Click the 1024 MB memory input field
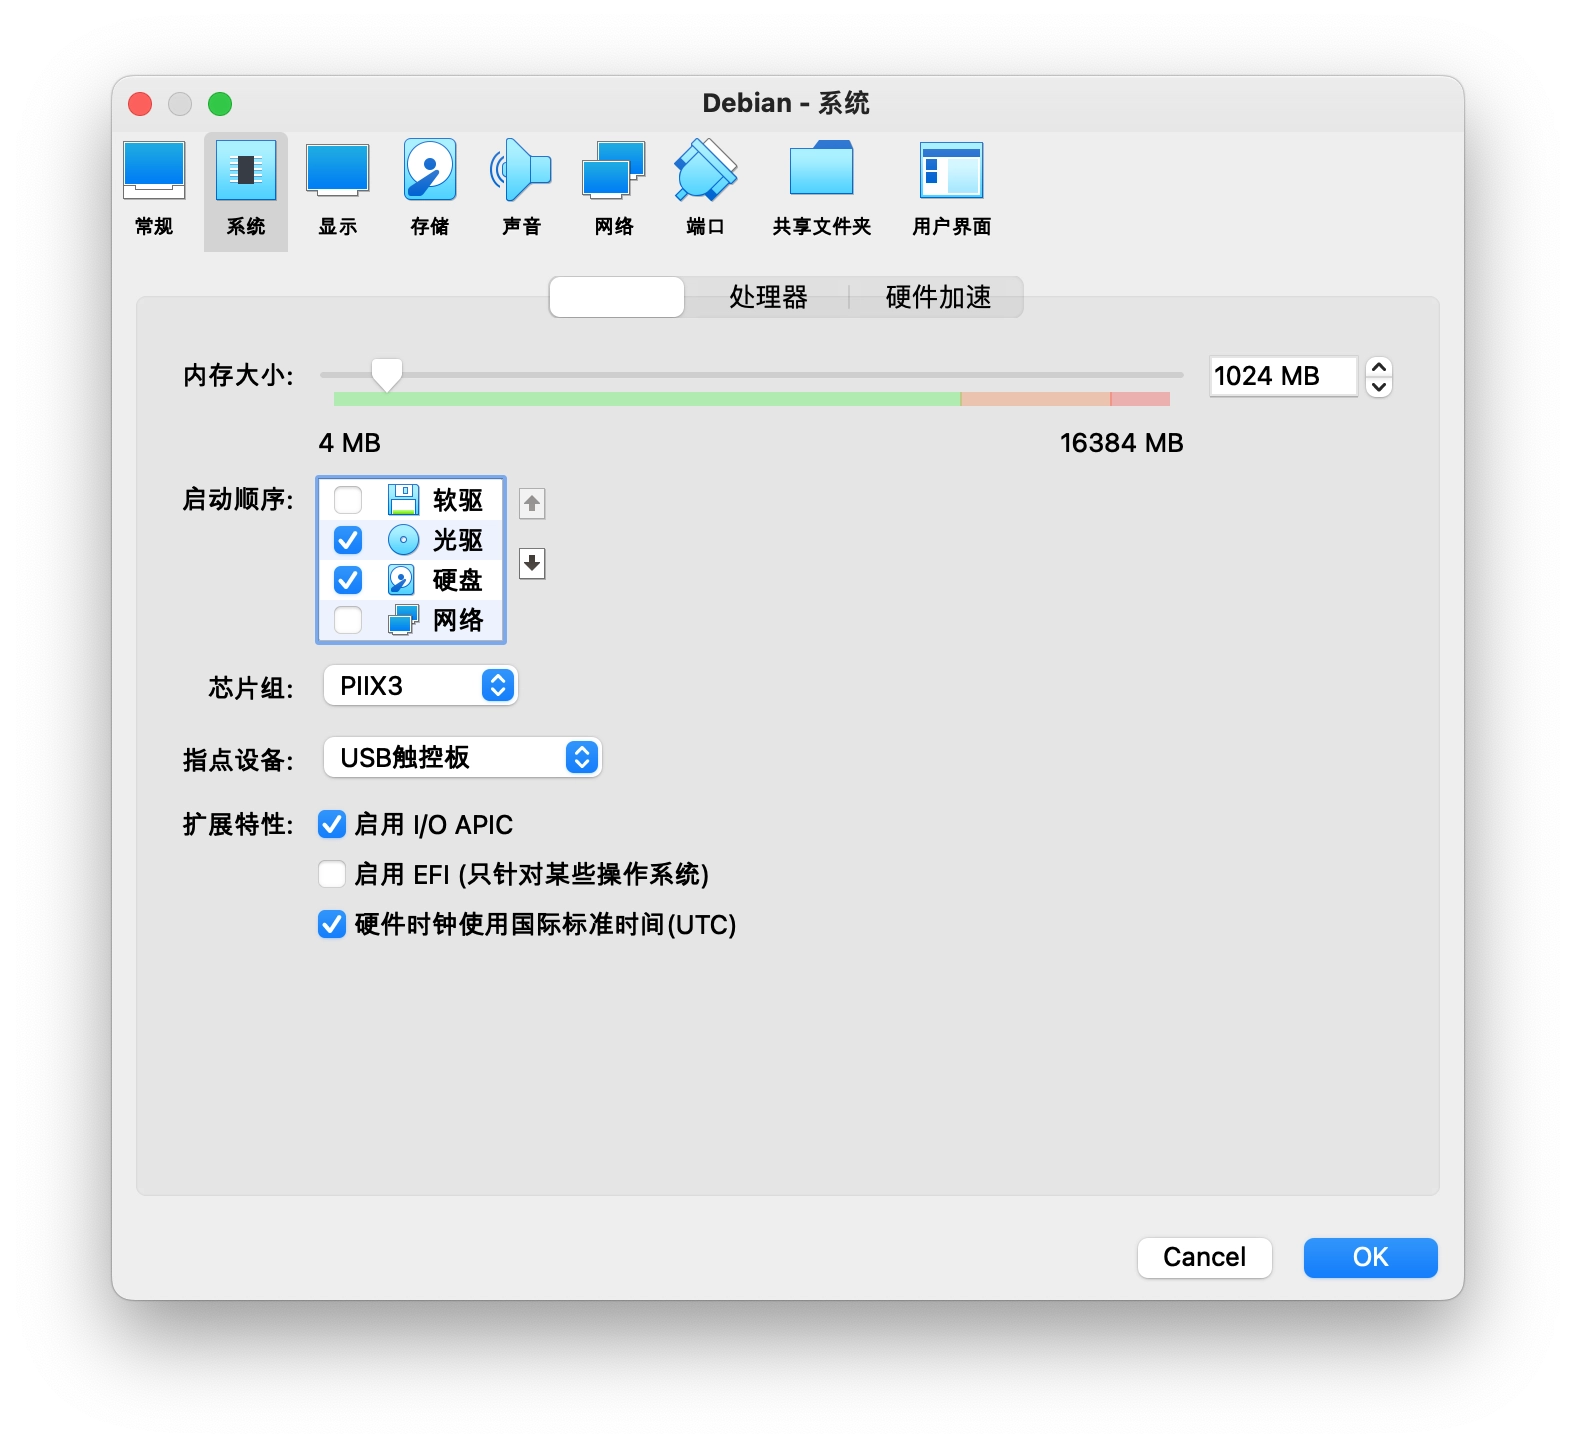 pos(1283,376)
